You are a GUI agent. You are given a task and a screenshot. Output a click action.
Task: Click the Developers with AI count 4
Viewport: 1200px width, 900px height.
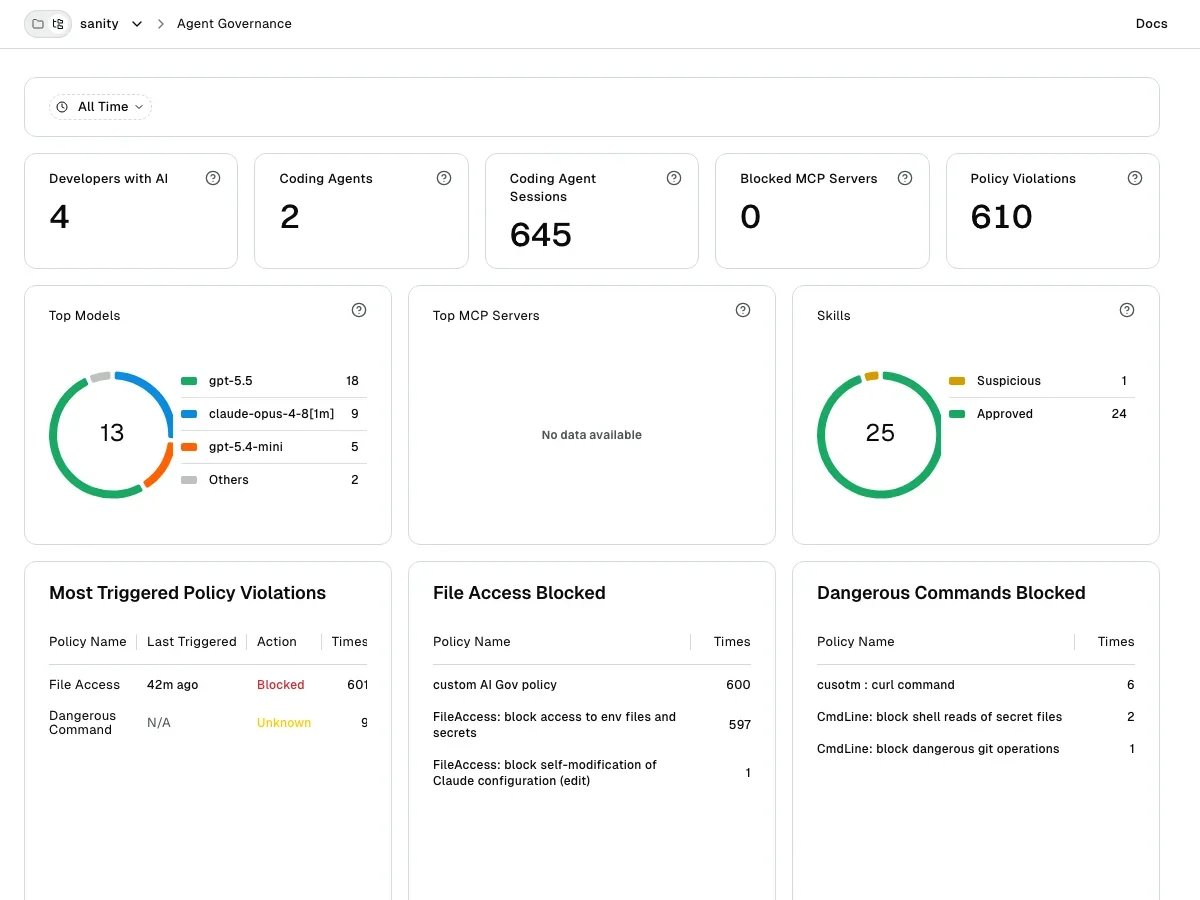(59, 217)
